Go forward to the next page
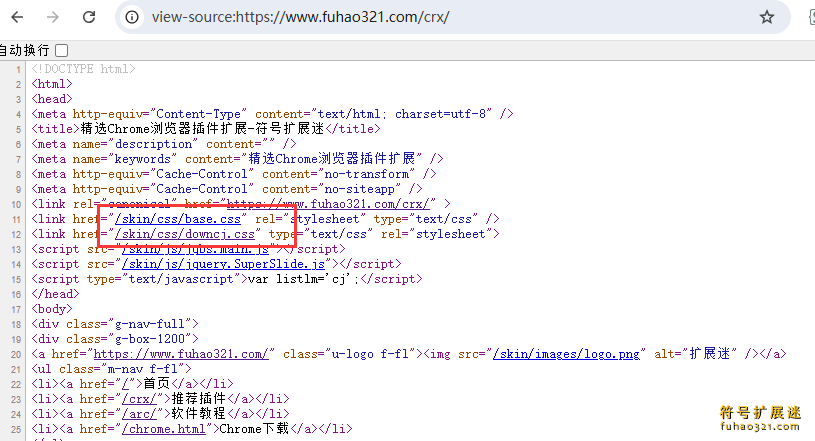This screenshot has width=815, height=441. [x=52, y=17]
